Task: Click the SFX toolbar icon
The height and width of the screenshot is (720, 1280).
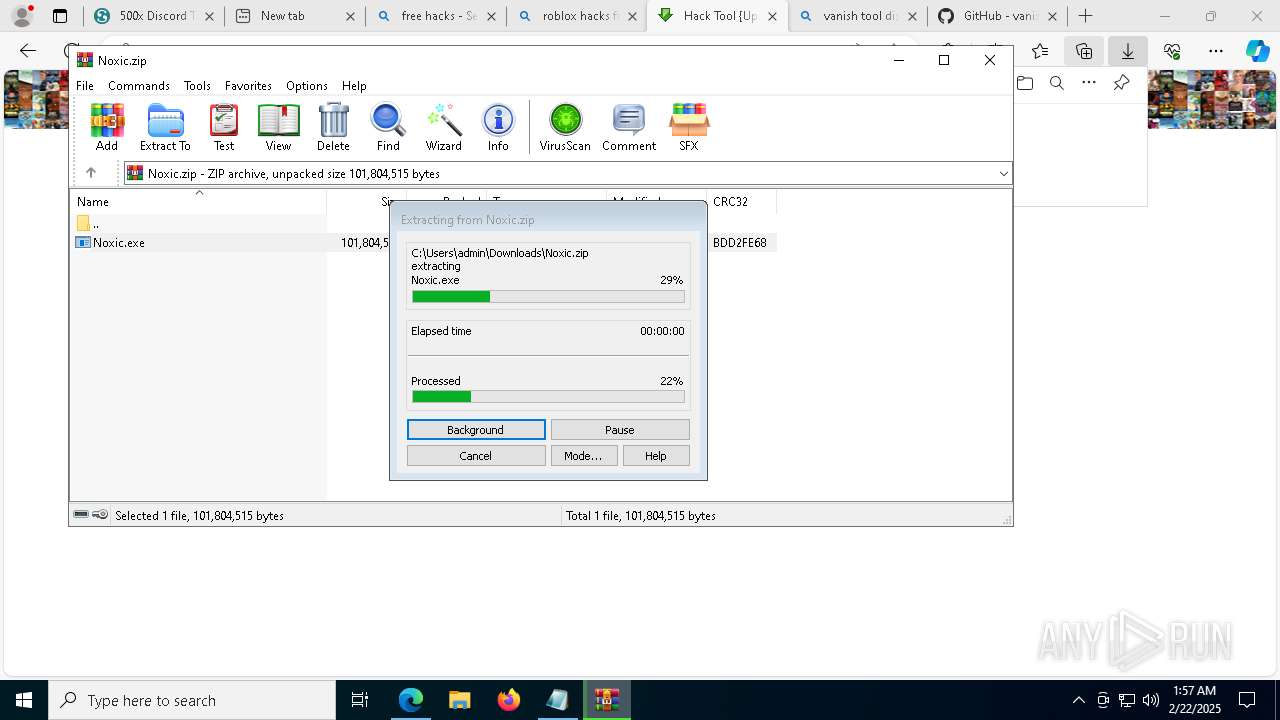Action: (x=689, y=127)
